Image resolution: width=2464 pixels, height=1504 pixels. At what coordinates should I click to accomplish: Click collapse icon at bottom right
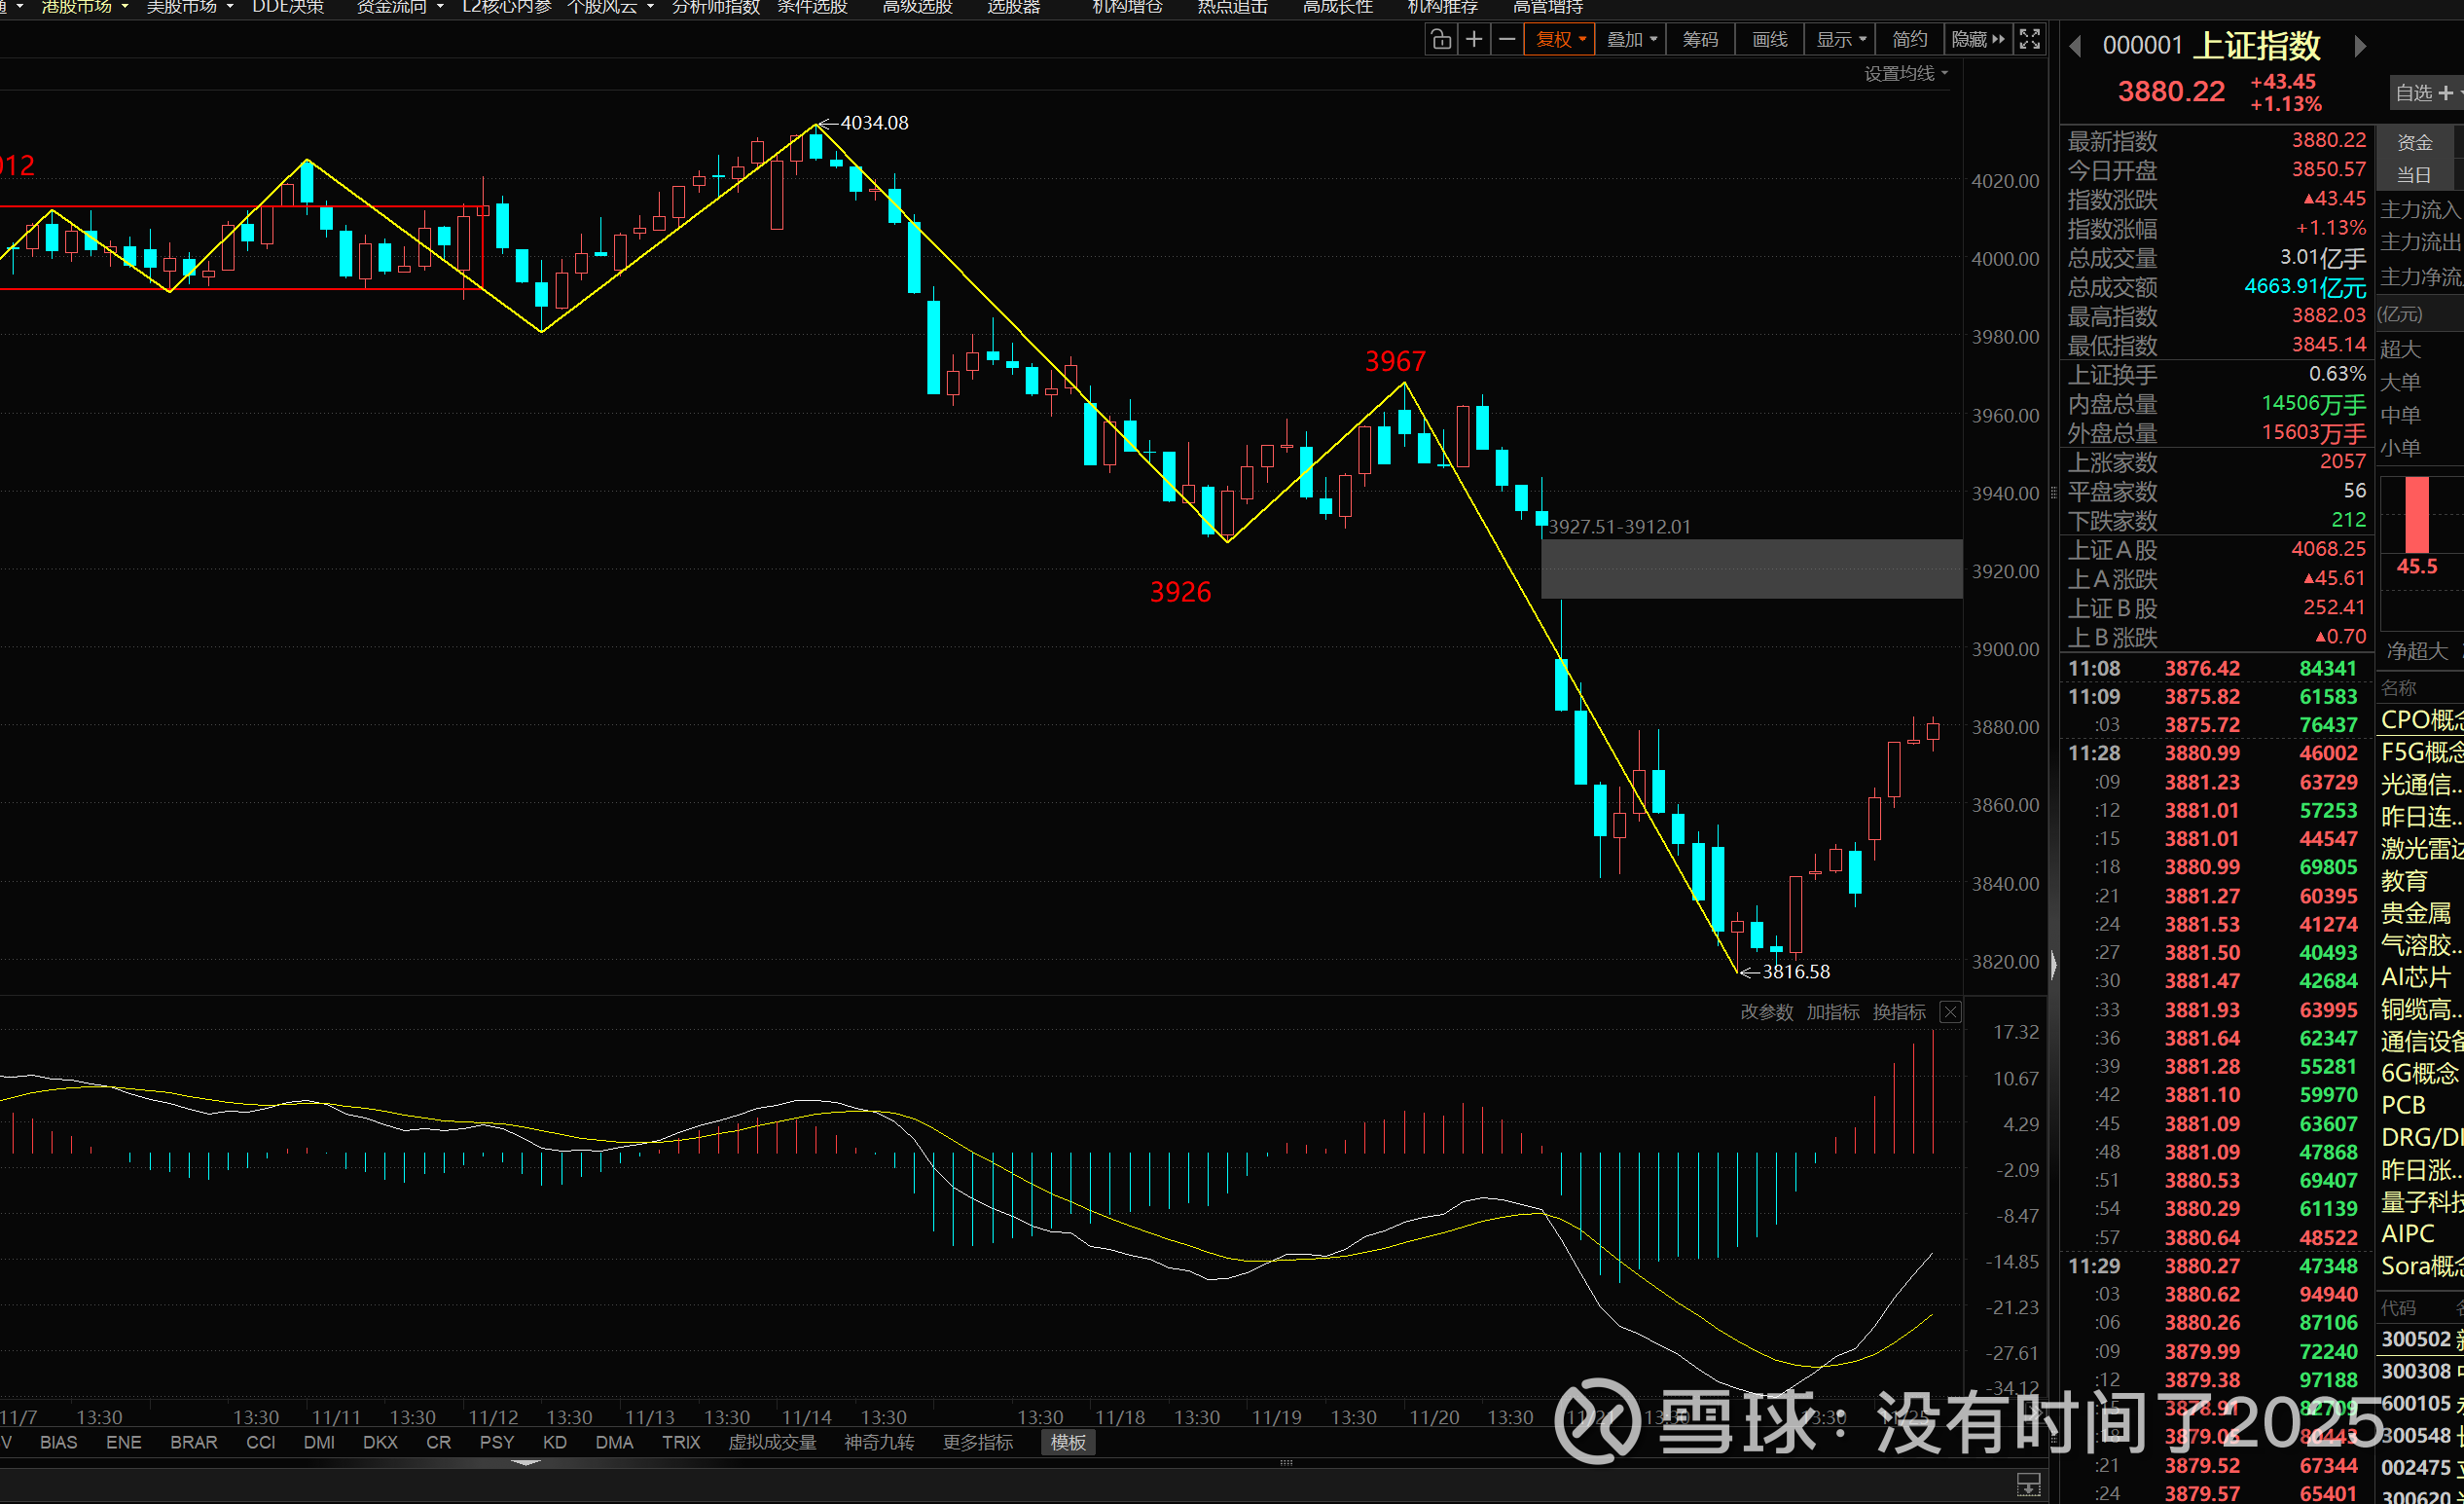point(2028,1484)
